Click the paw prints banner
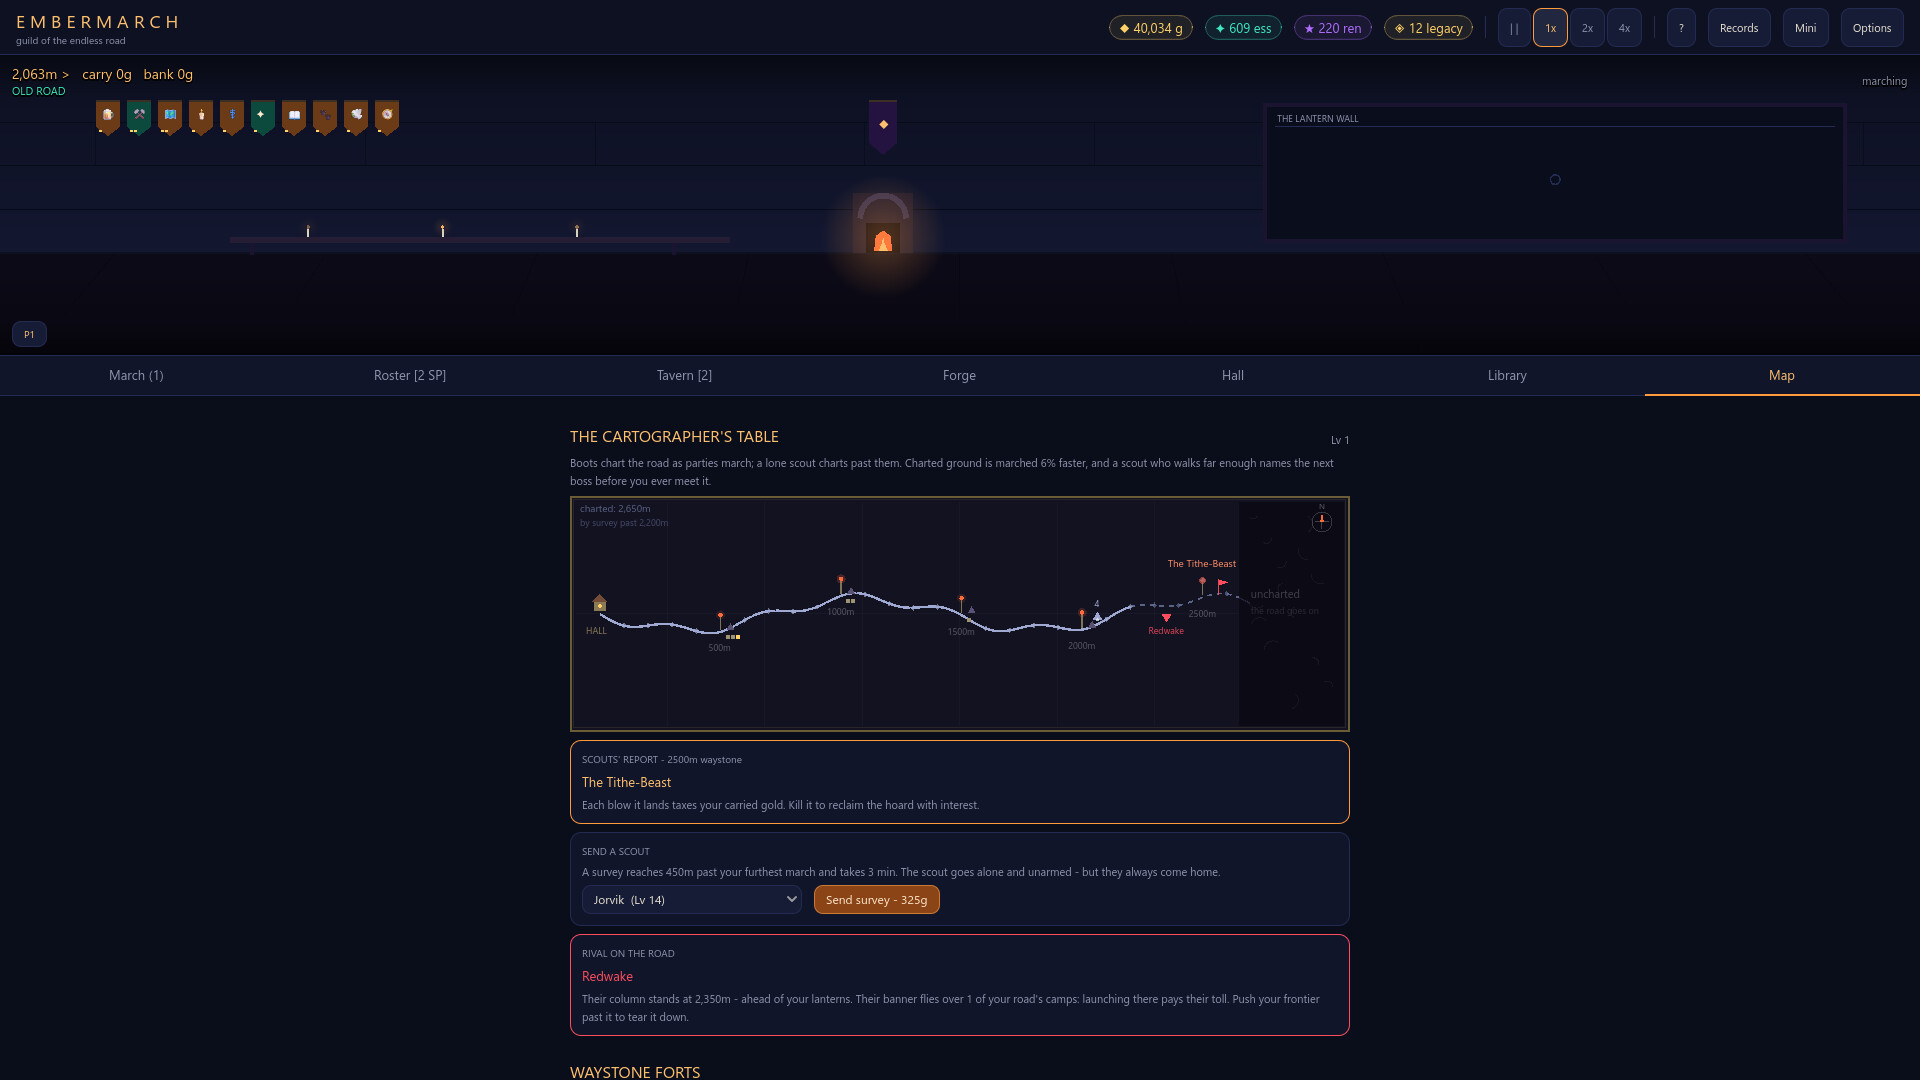This screenshot has height=1080, width=1920. pyautogui.click(x=325, y=117)
